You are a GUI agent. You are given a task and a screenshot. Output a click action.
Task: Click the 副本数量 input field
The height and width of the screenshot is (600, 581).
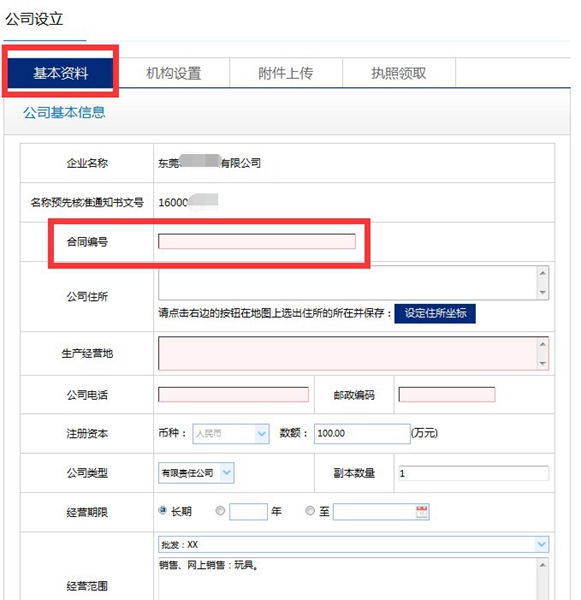473,473
